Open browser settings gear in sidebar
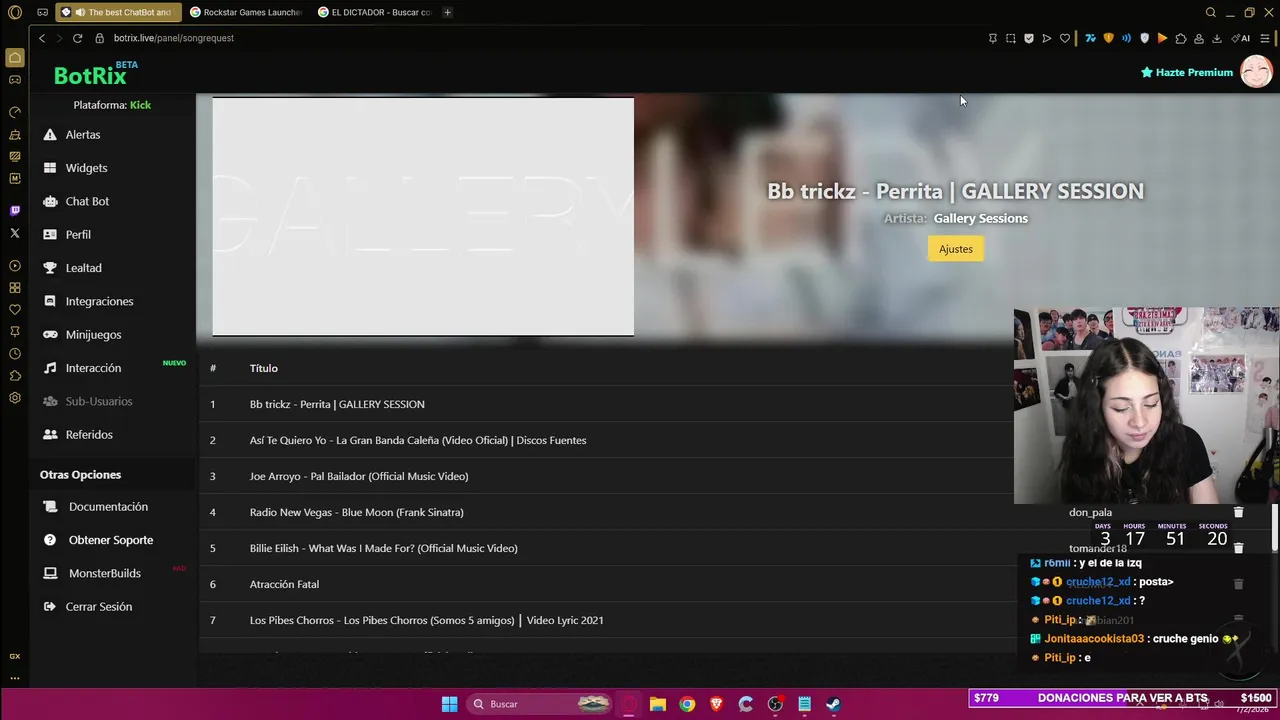 [x=15, y=398]
